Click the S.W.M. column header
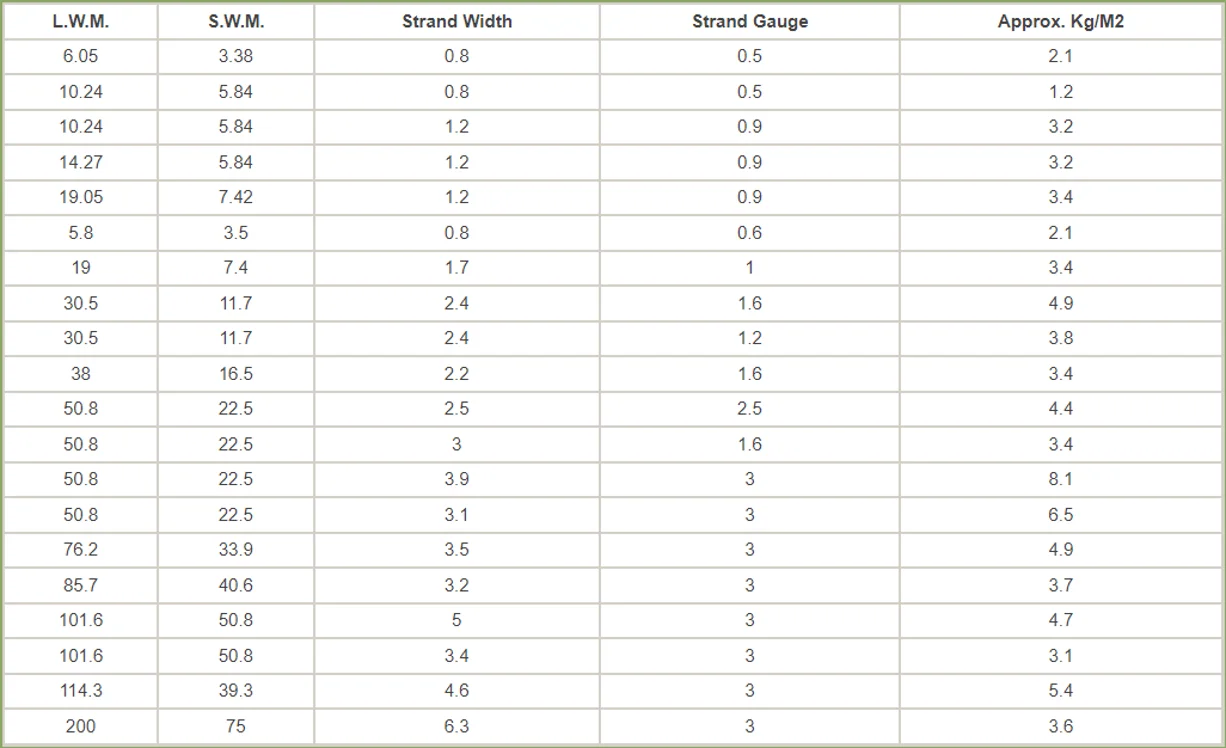1226x748 pixels. coord(236,21)
